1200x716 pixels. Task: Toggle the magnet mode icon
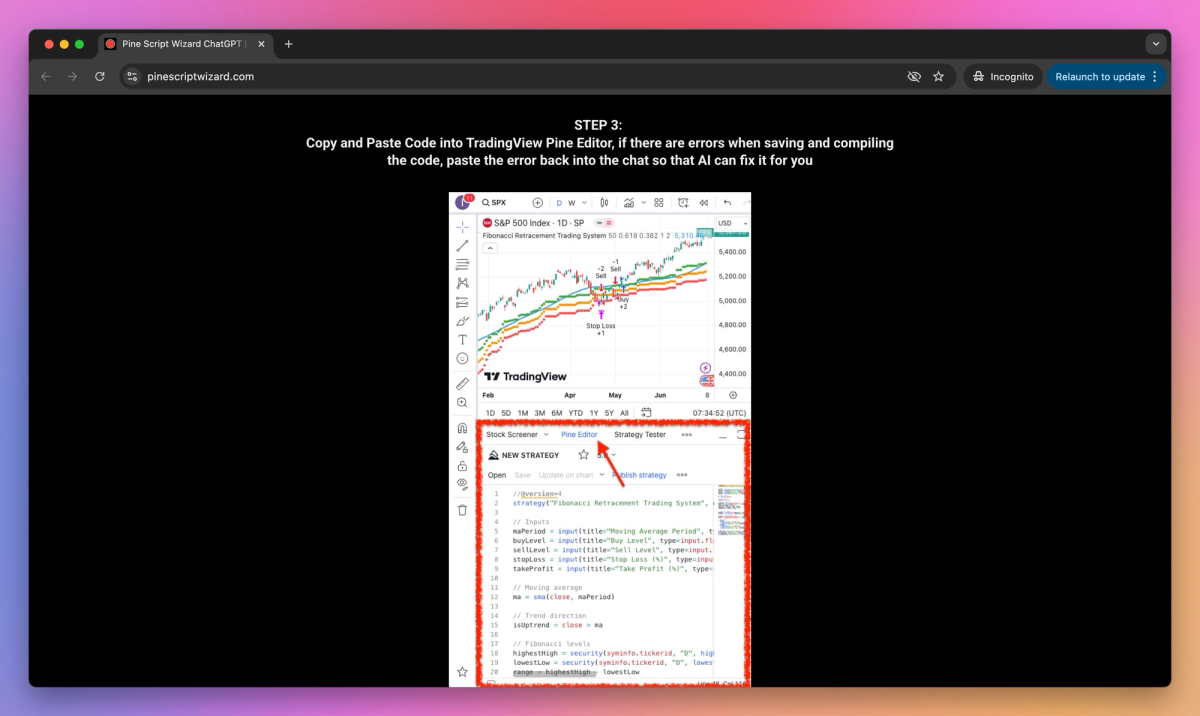(x=462, y=428)
